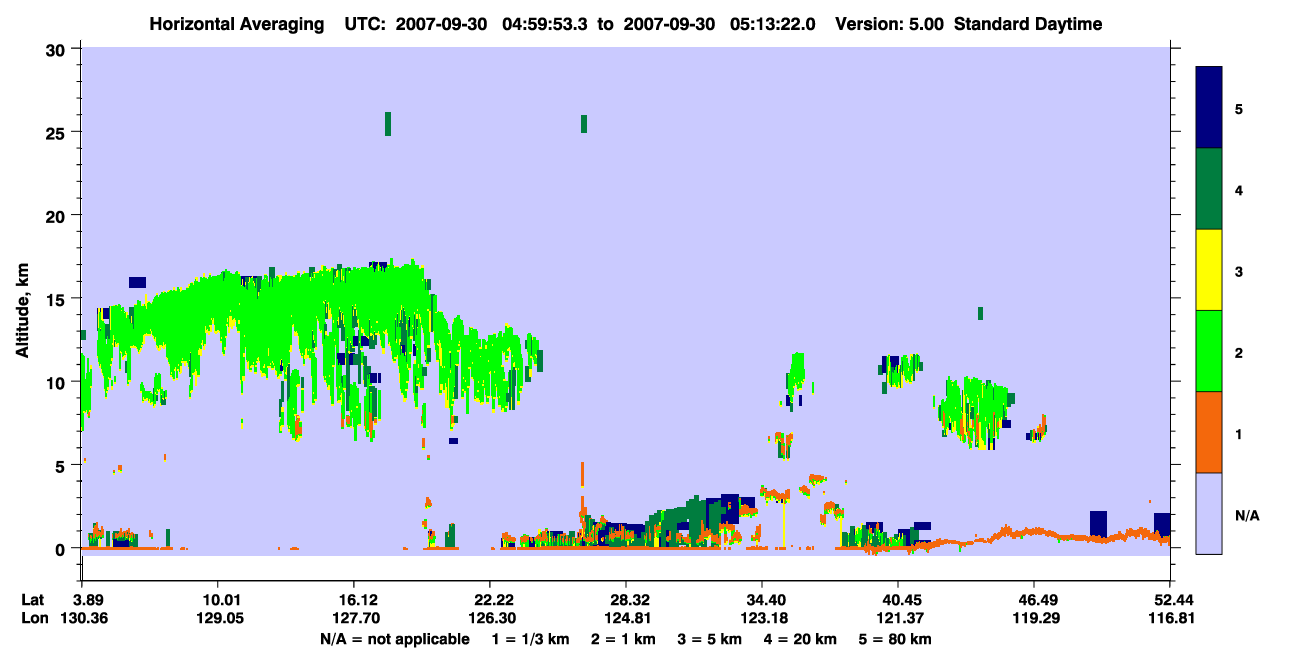The height and width of the screenshot is (667, 1300).
Task: Click the y-axis tick label '25'
Action: pos(58,132)
